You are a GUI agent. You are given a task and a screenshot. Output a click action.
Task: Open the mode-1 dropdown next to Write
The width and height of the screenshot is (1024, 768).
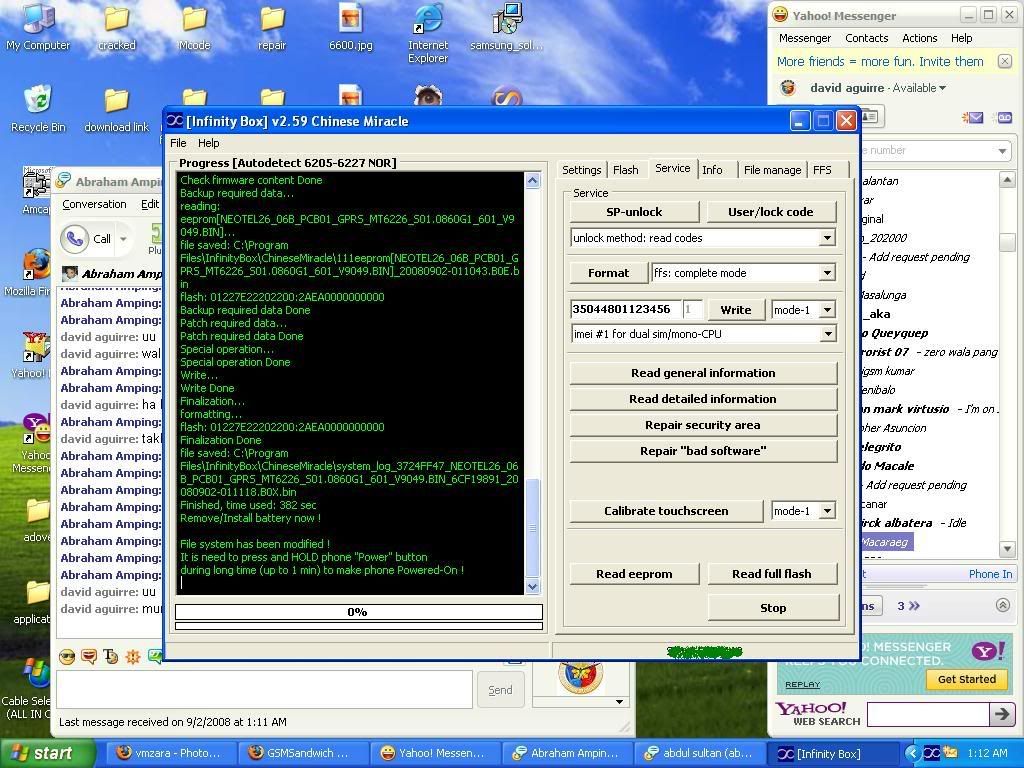click(827, 310)
